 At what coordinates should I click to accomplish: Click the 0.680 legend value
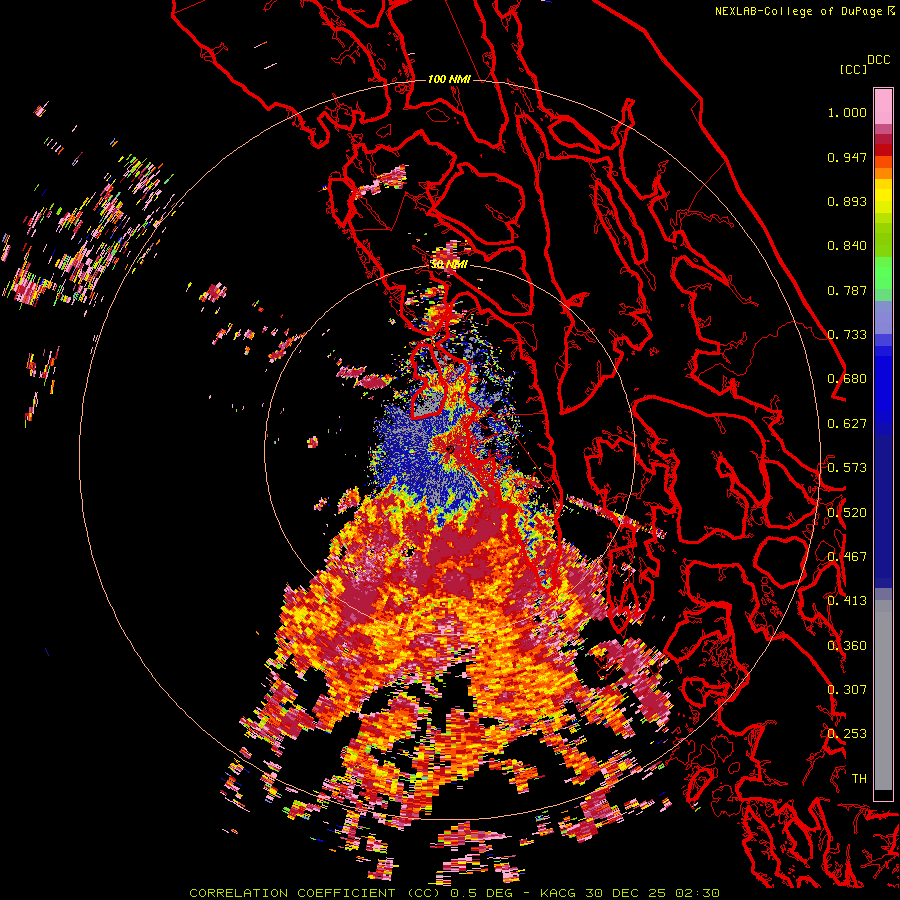tap(847, 379)
